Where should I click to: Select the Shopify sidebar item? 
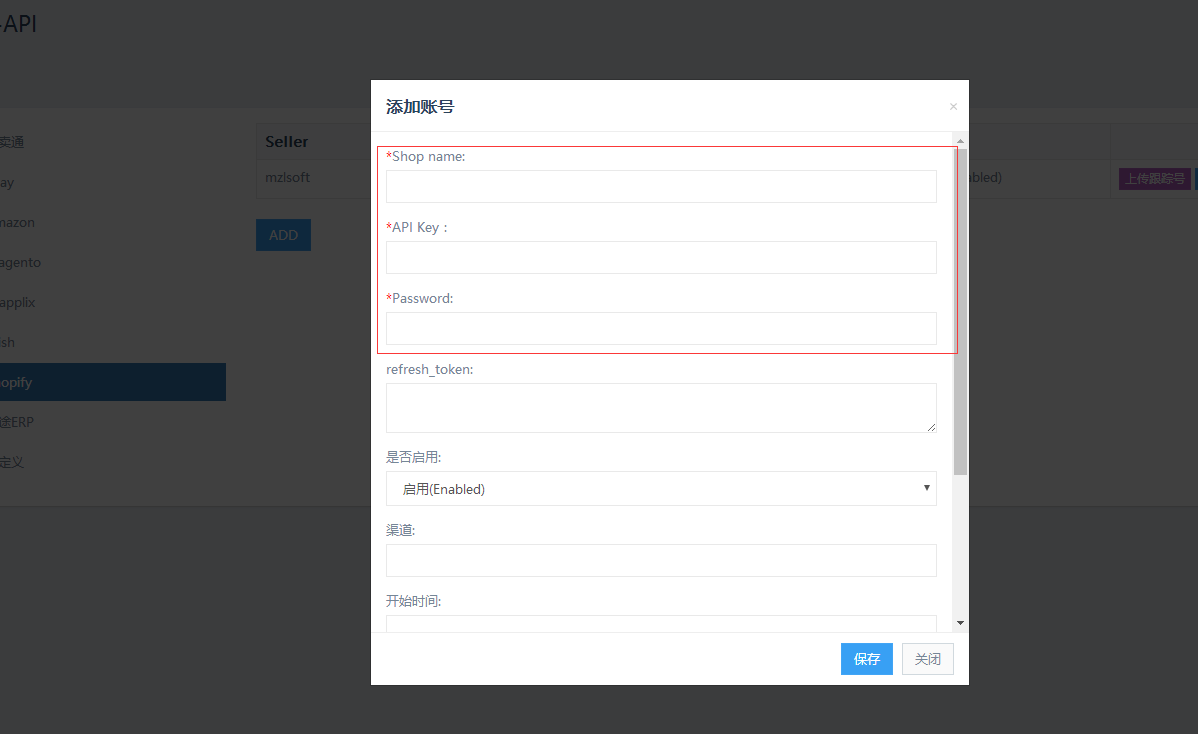click(x=113, y=382)
